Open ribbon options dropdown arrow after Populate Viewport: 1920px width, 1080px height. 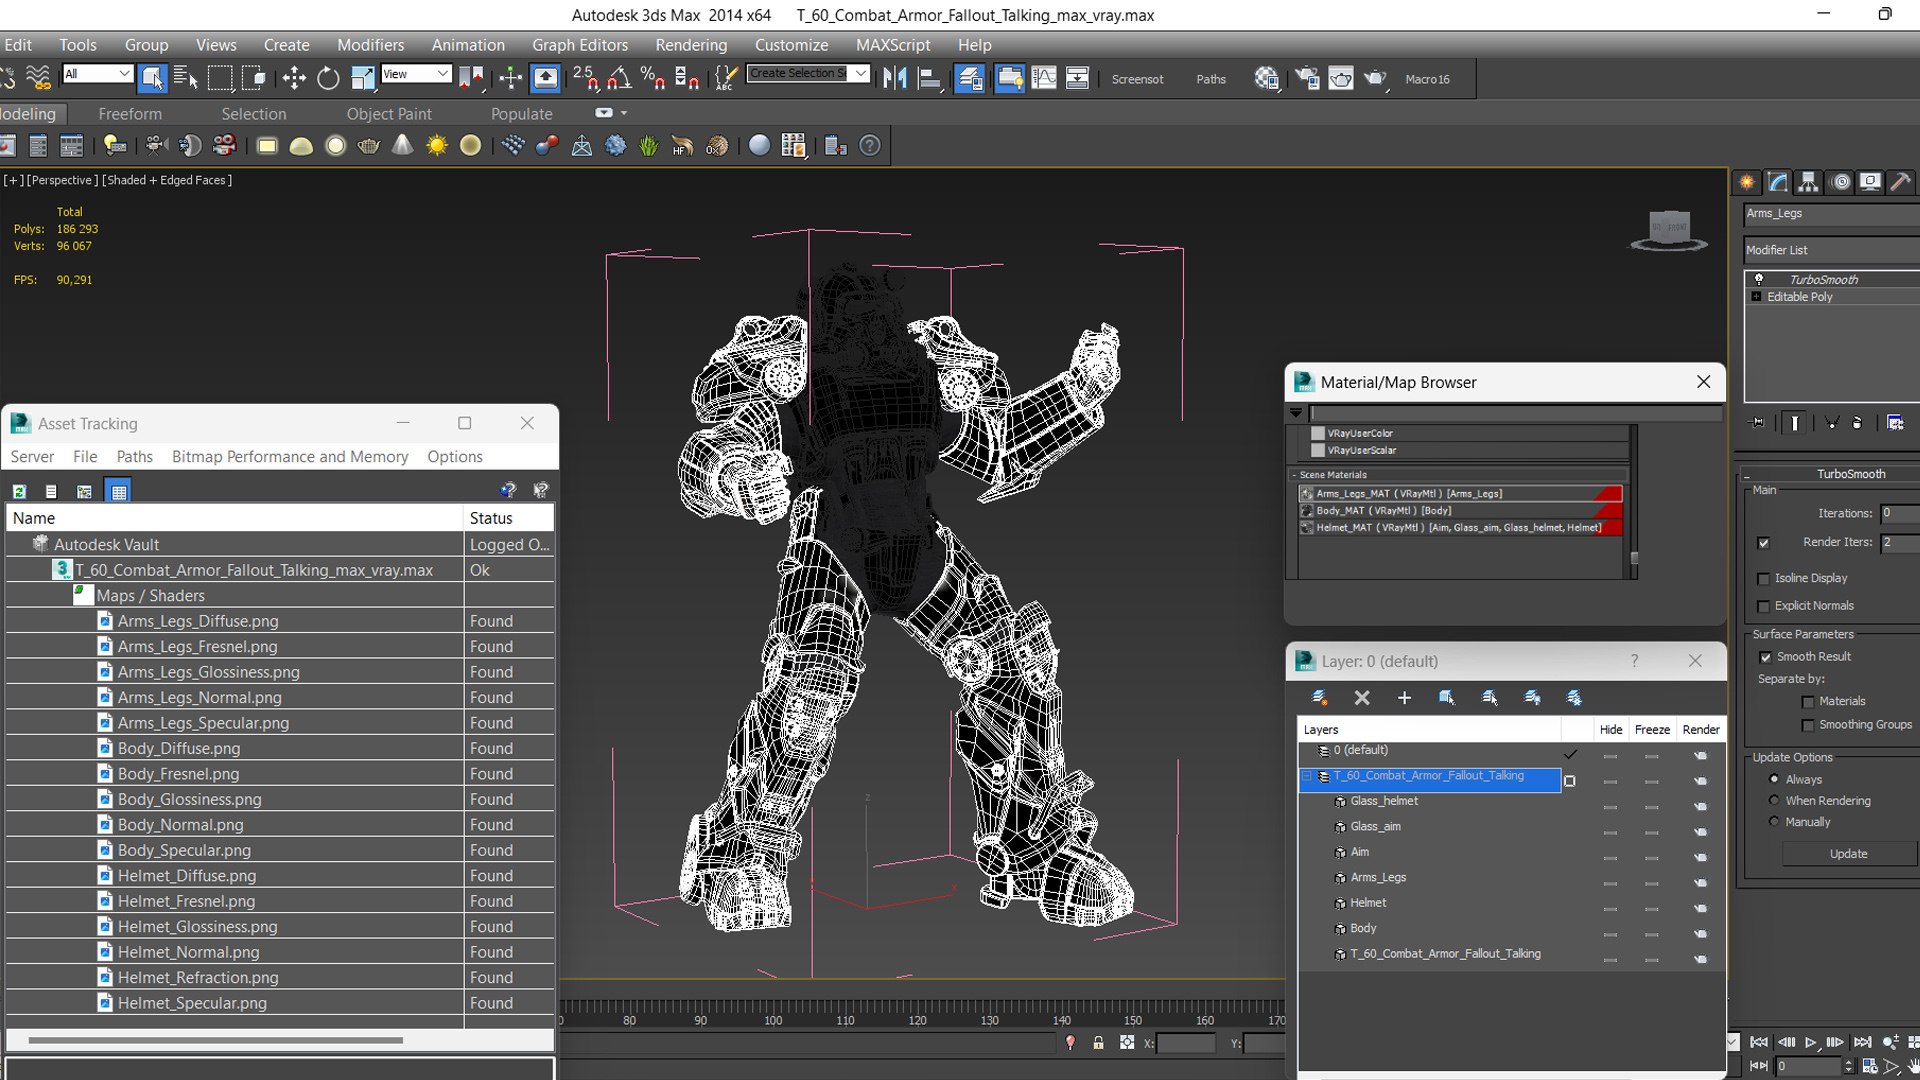point(624,113)
